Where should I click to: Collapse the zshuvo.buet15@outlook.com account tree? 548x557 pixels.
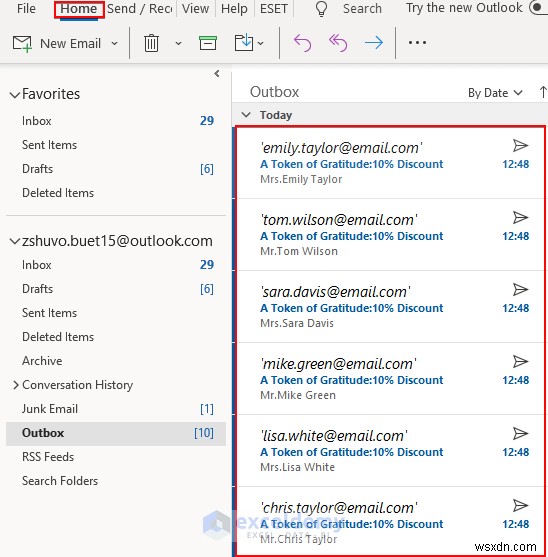(x=14, y=242)
